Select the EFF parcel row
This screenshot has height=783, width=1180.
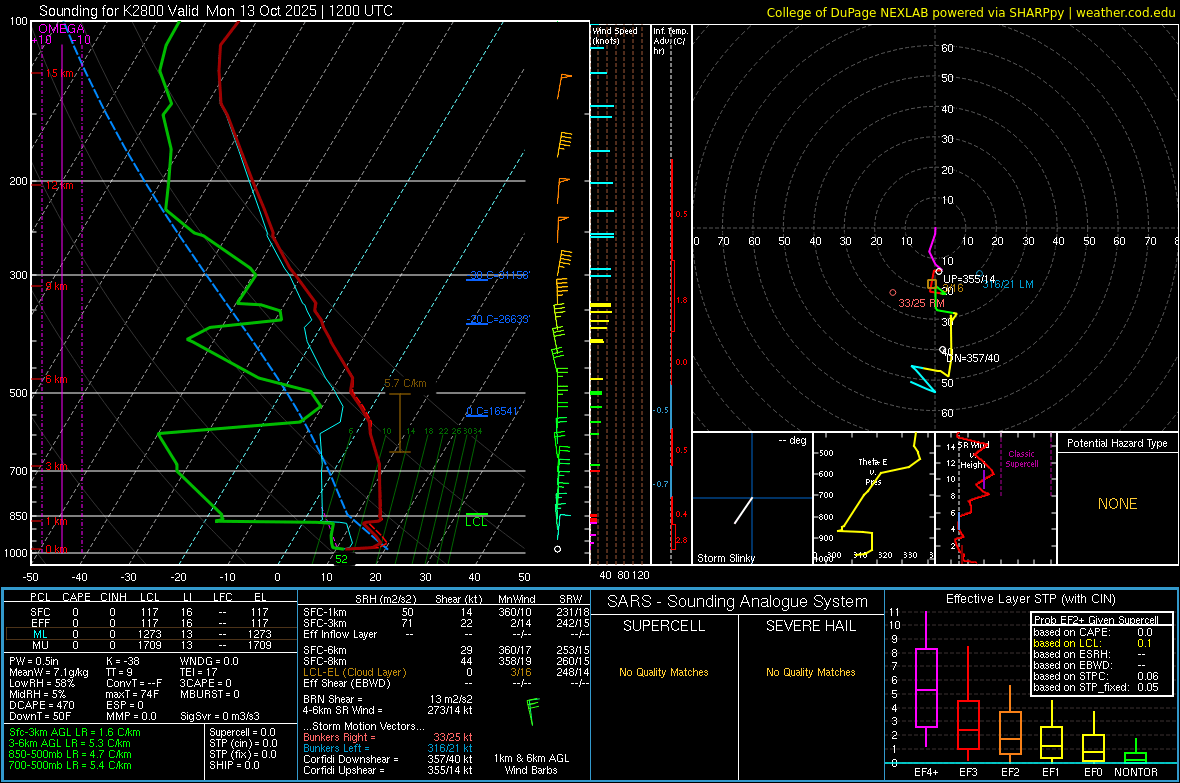click(150, 623)
